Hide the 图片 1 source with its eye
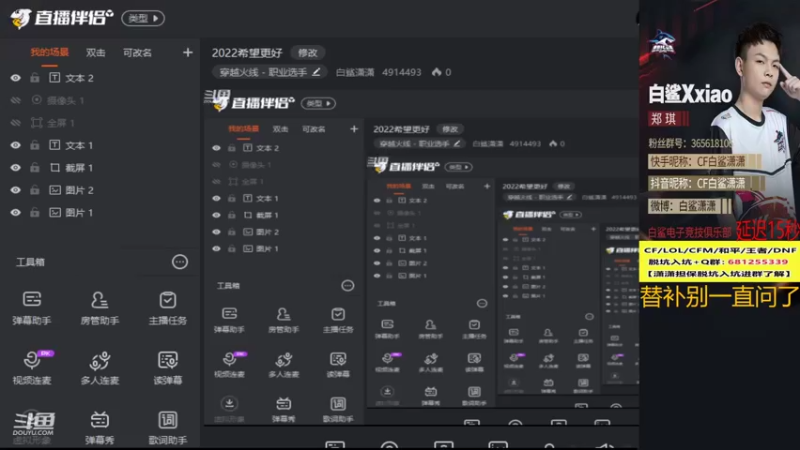The height and width of the screenshot is (450, 800). (x=16, y=212)
